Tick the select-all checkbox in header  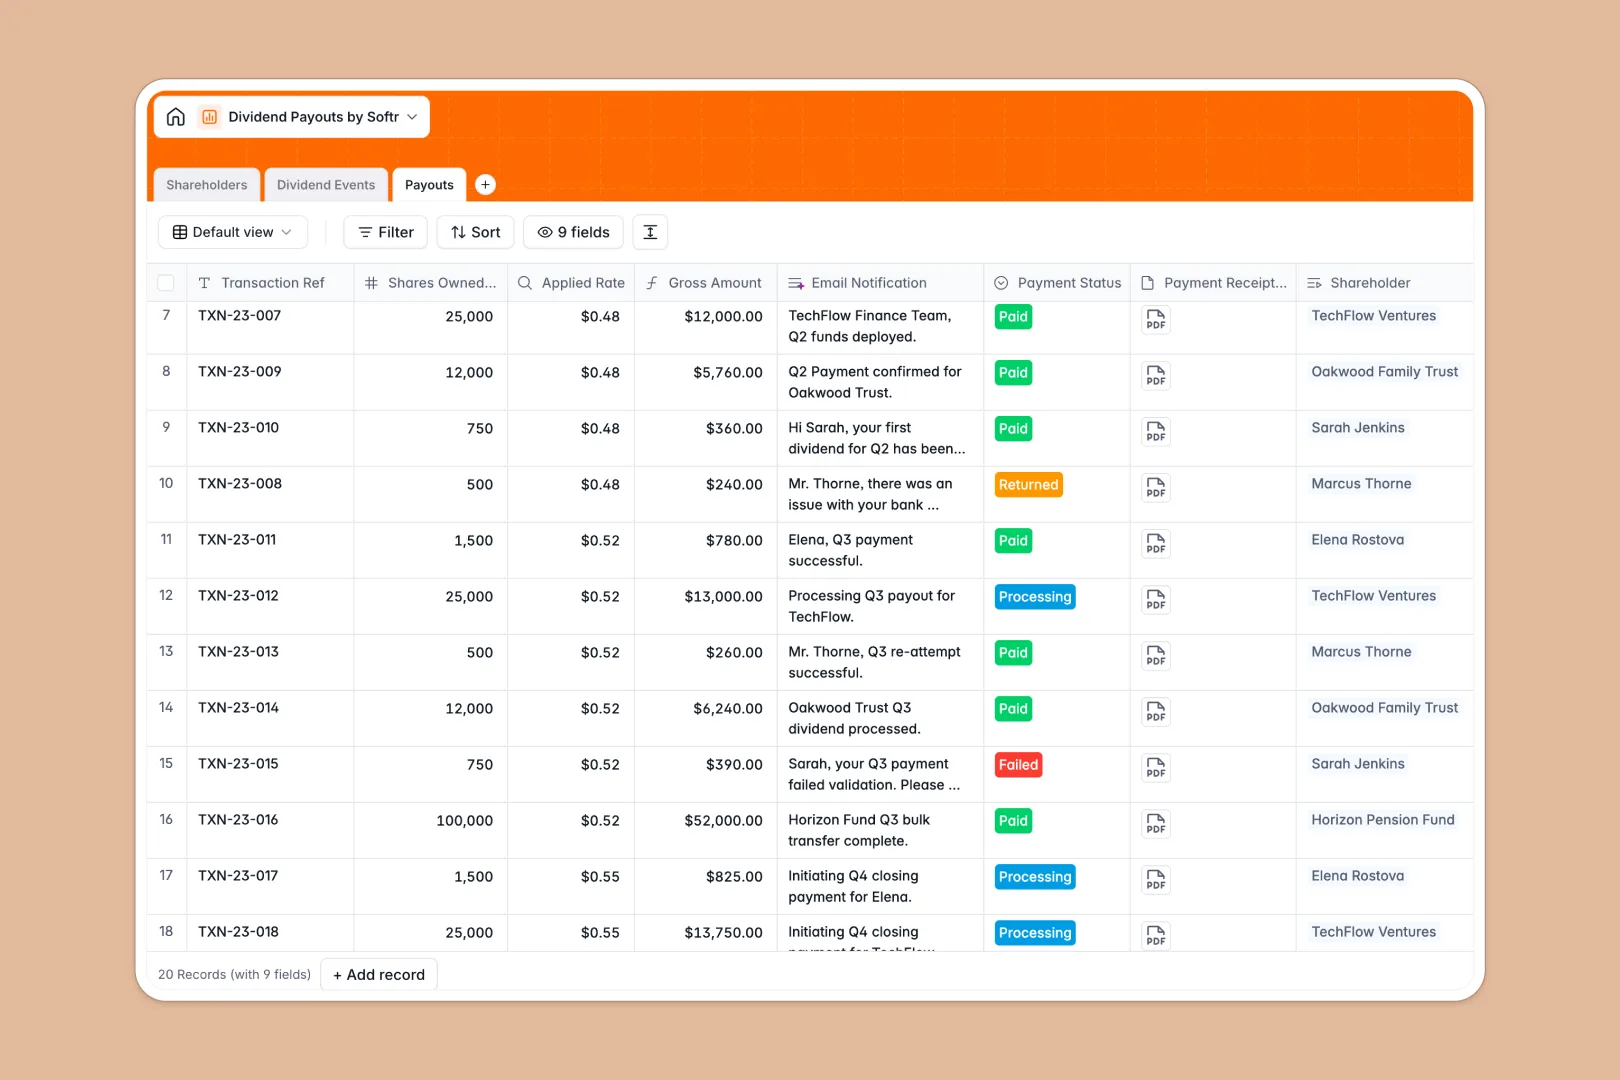point(166,283)
